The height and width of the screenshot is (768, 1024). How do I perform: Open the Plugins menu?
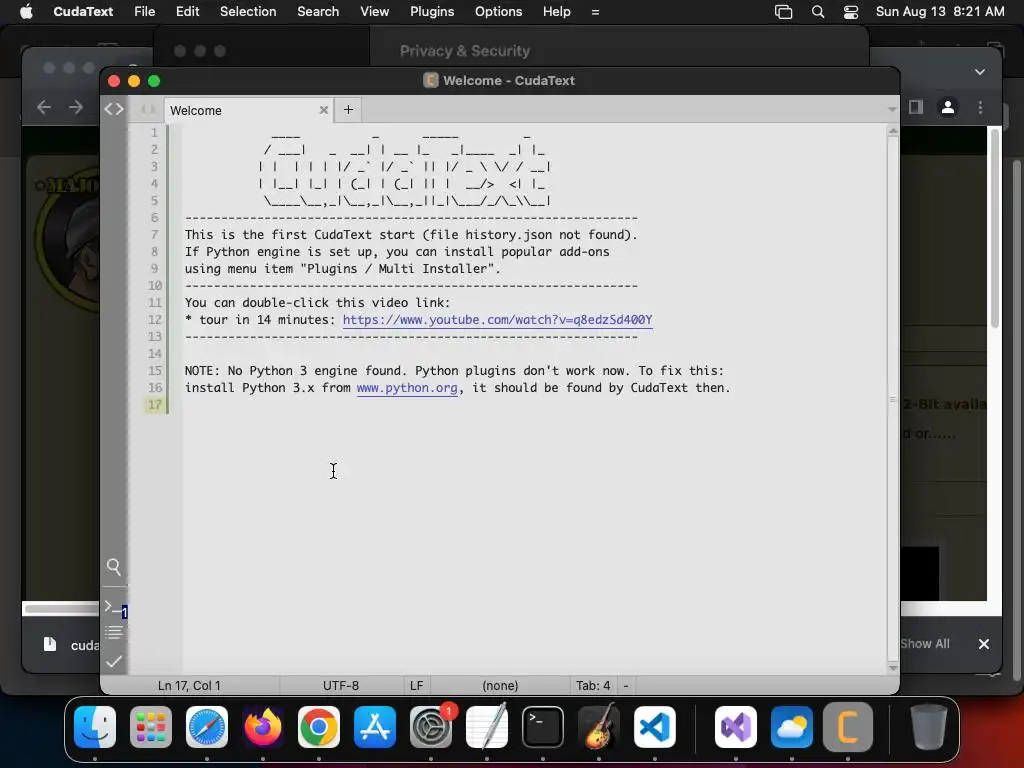click(432, 12)
